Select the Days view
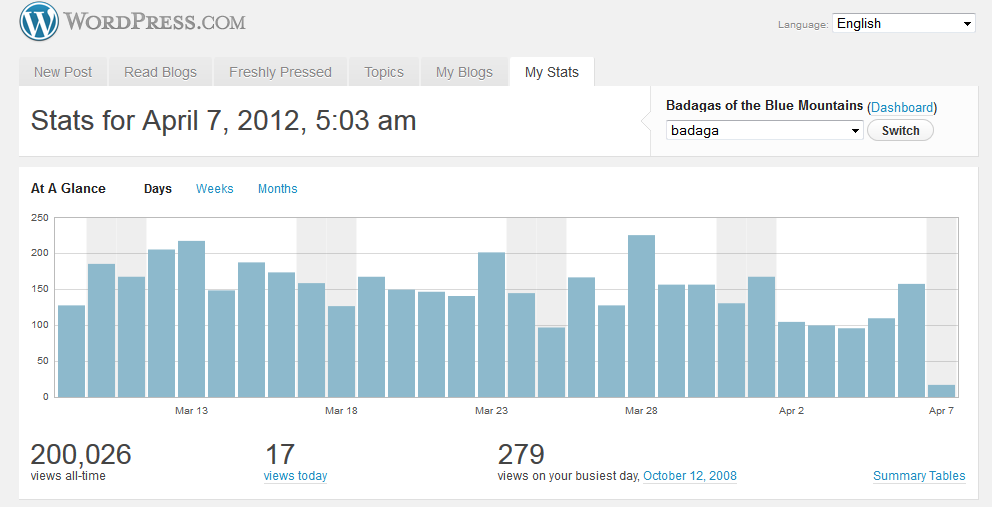Screen dimensions: 992x507 [x=158, y=189]
